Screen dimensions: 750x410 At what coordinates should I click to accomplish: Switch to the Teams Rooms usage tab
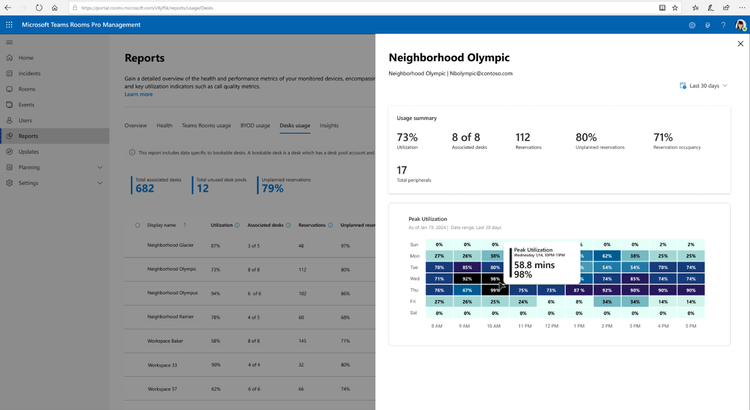pyautogui.click(x=206, y=126)
